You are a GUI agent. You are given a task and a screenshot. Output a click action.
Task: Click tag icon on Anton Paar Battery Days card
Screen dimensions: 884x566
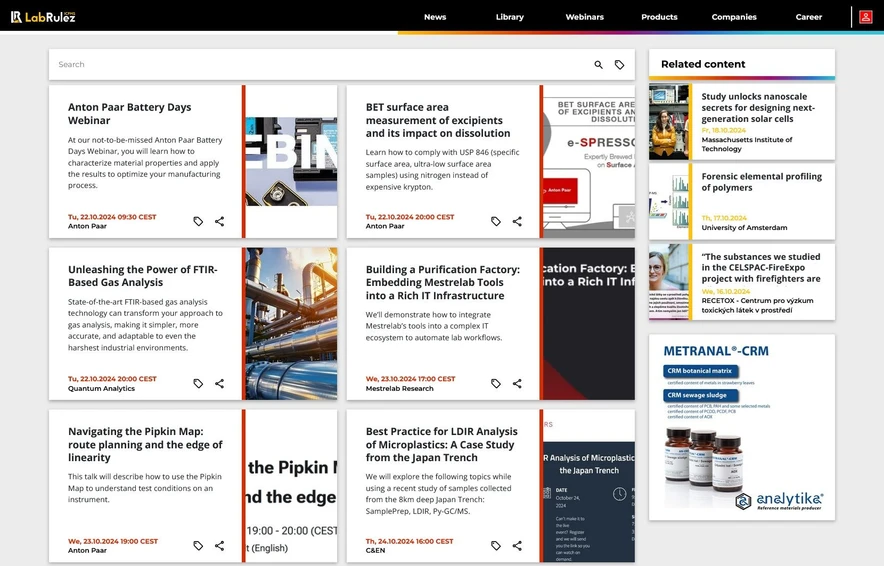point(198,222)
